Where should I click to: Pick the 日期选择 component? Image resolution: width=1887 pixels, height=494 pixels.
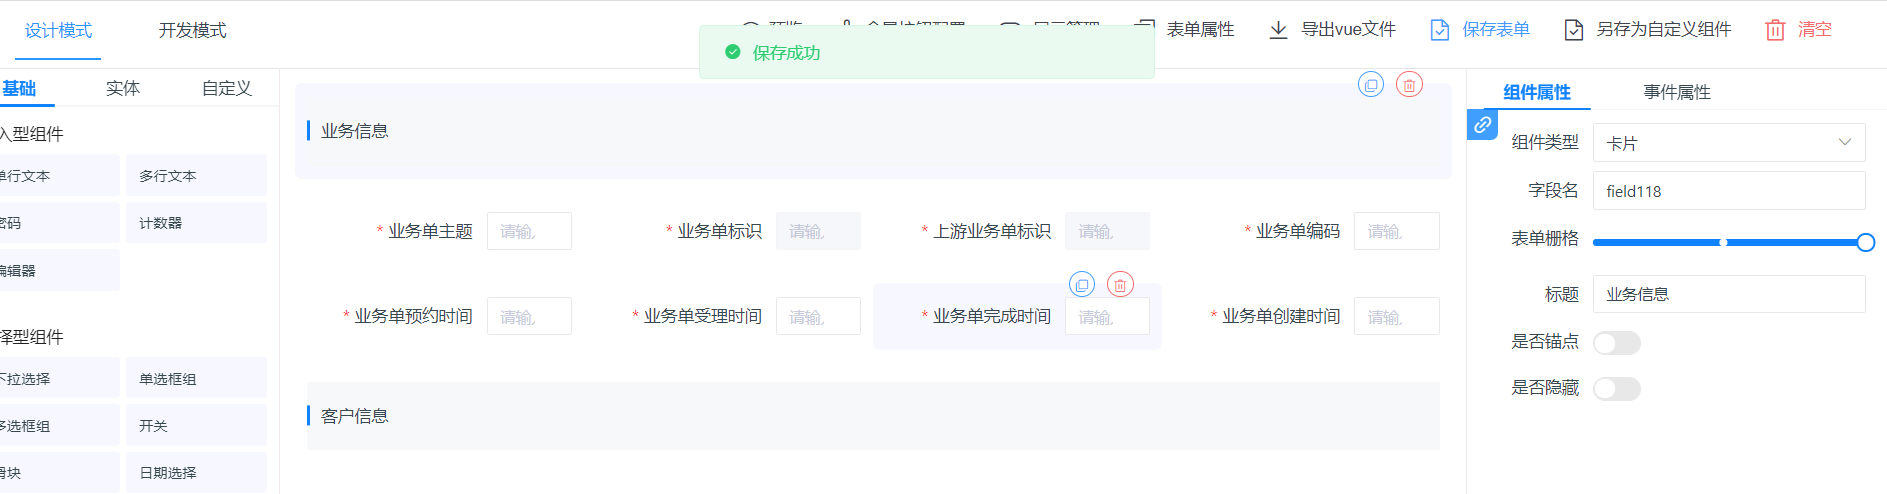pos(196,472)
